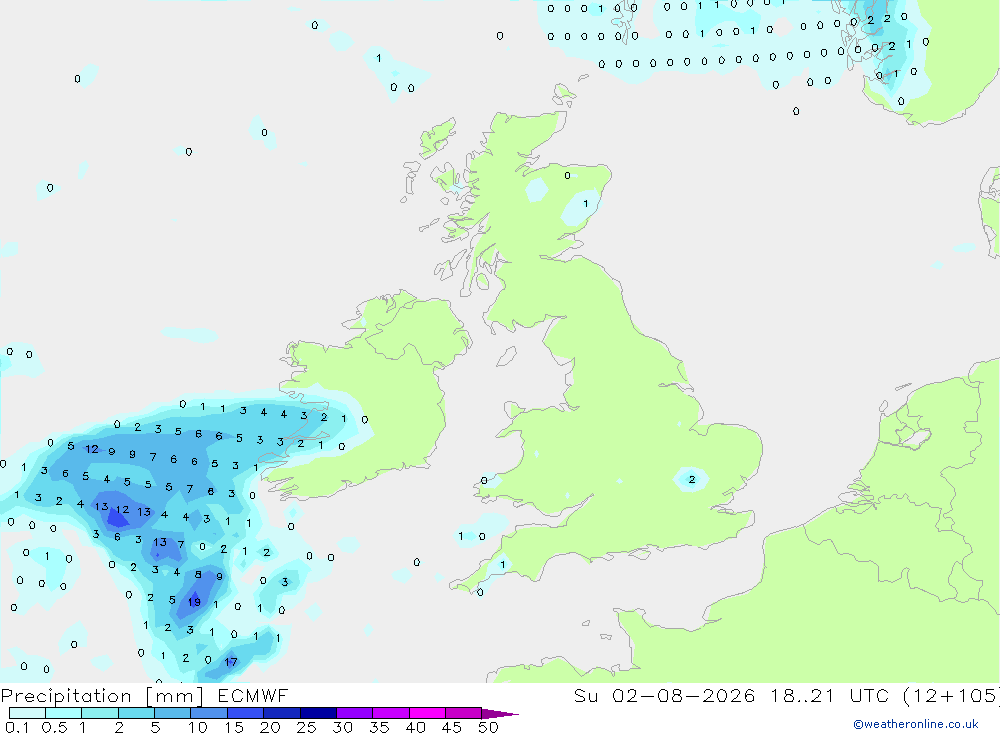Open the weatheronline.co.uk copyright link
1000x733 pixels.
[x=916, y=724]
